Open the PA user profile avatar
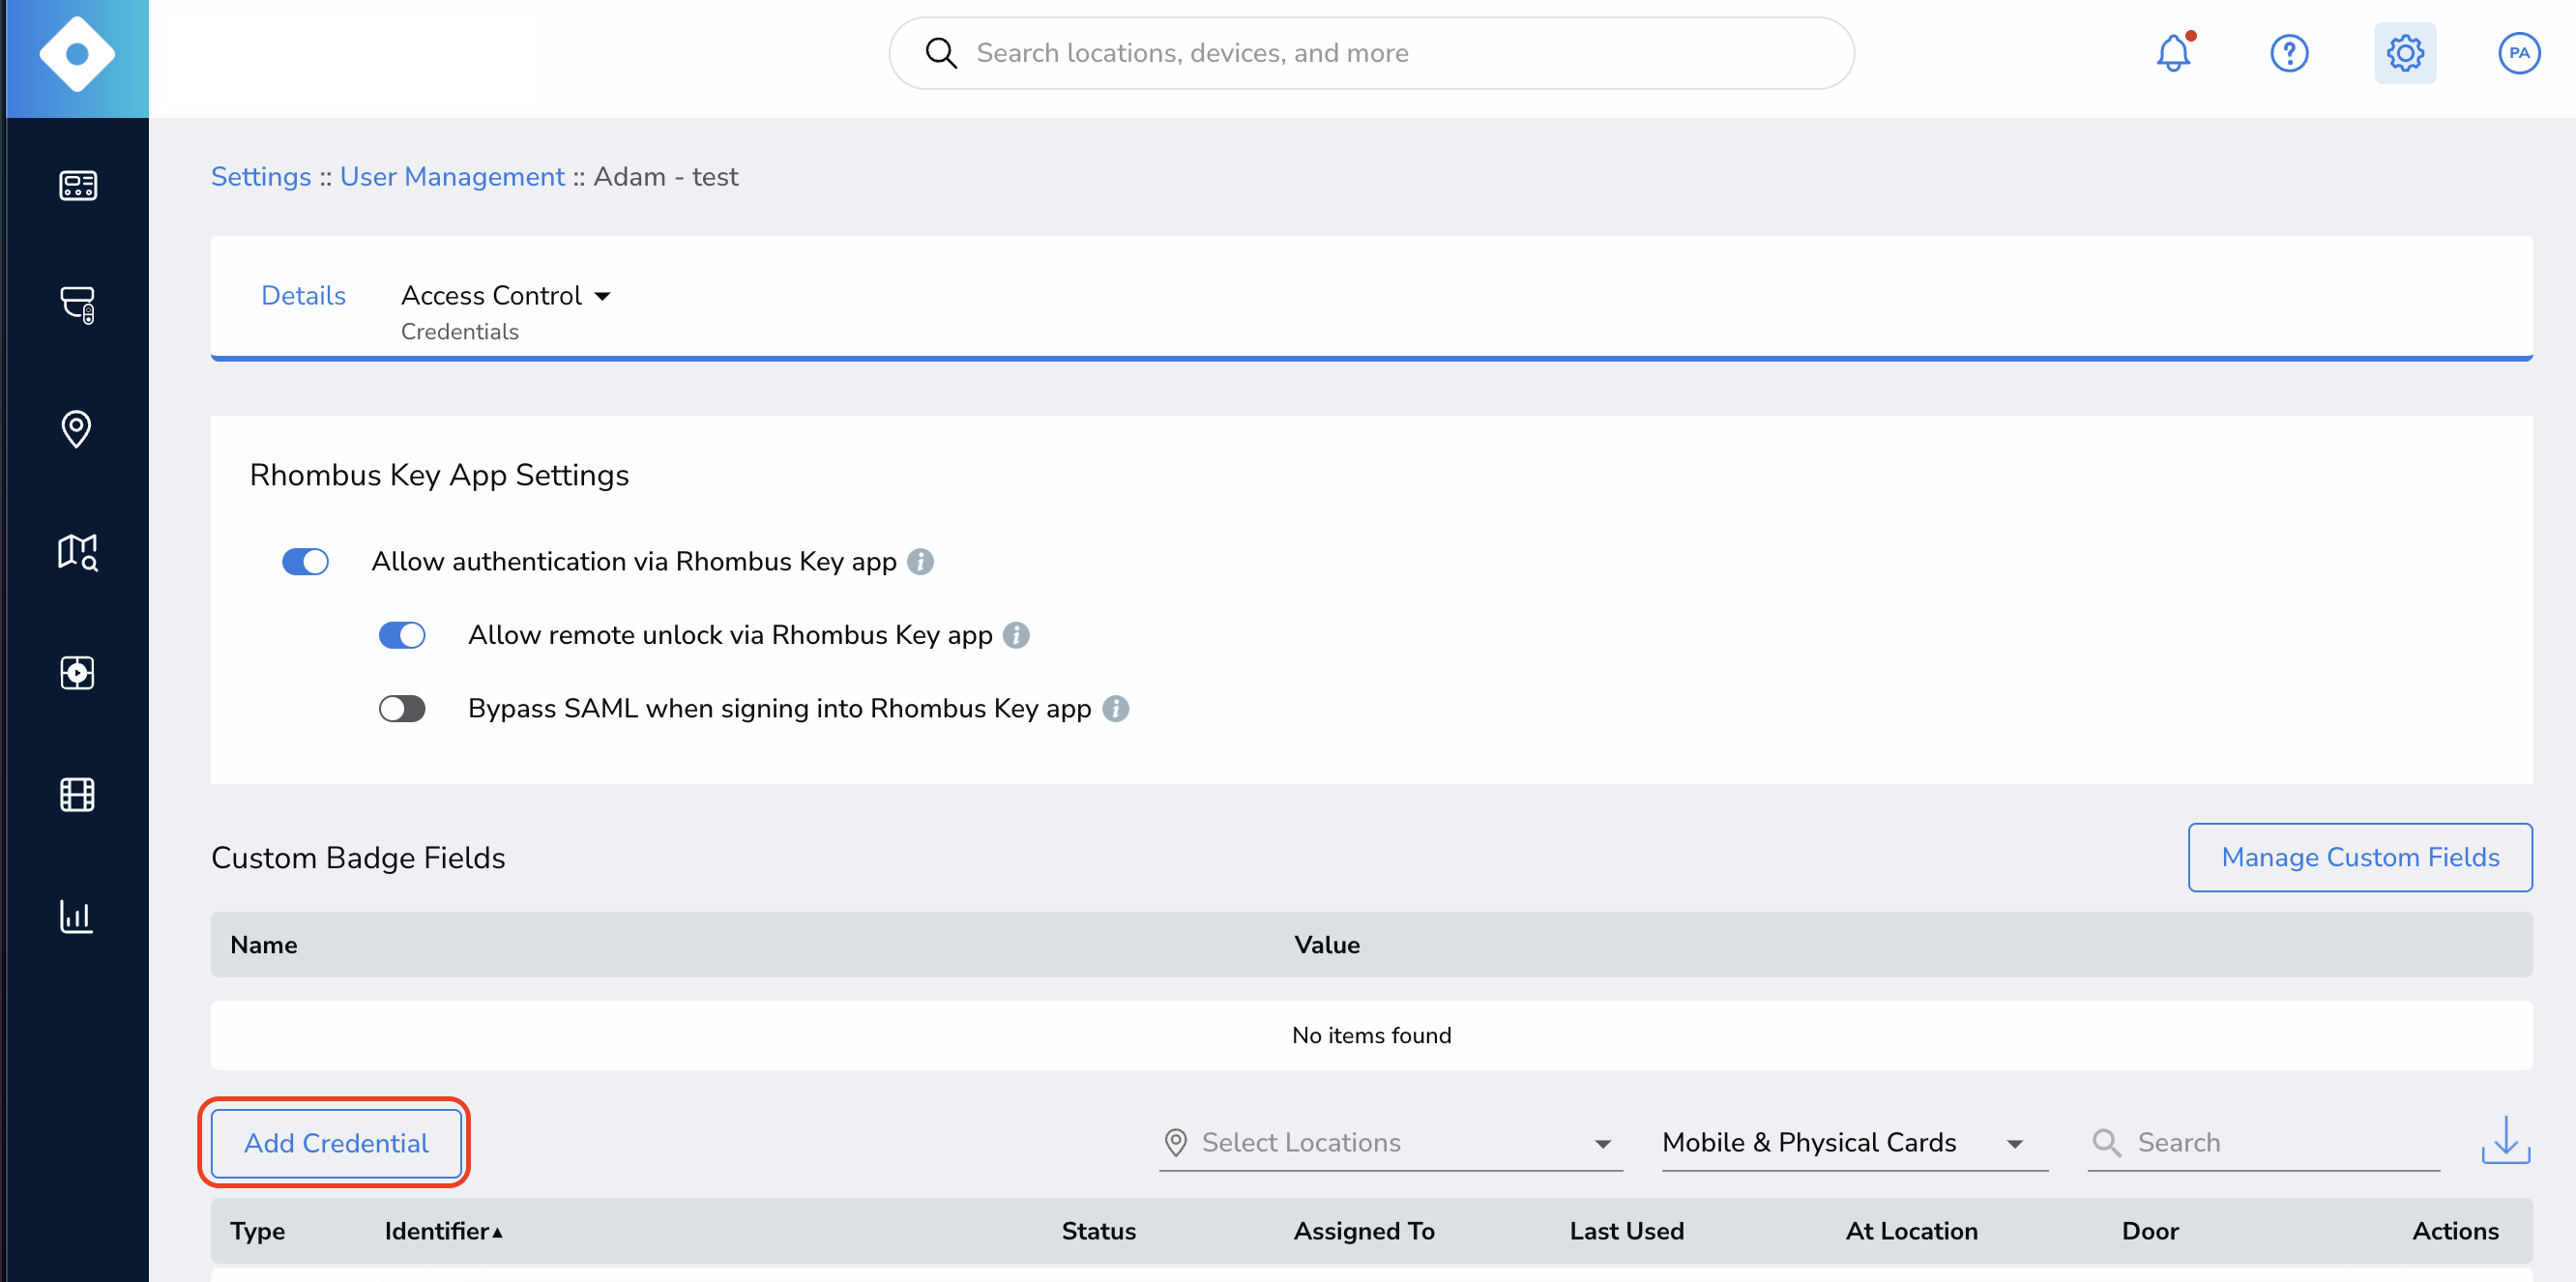The height and width of the screenshot is (1282, 2576). [x=2519, y=53]
